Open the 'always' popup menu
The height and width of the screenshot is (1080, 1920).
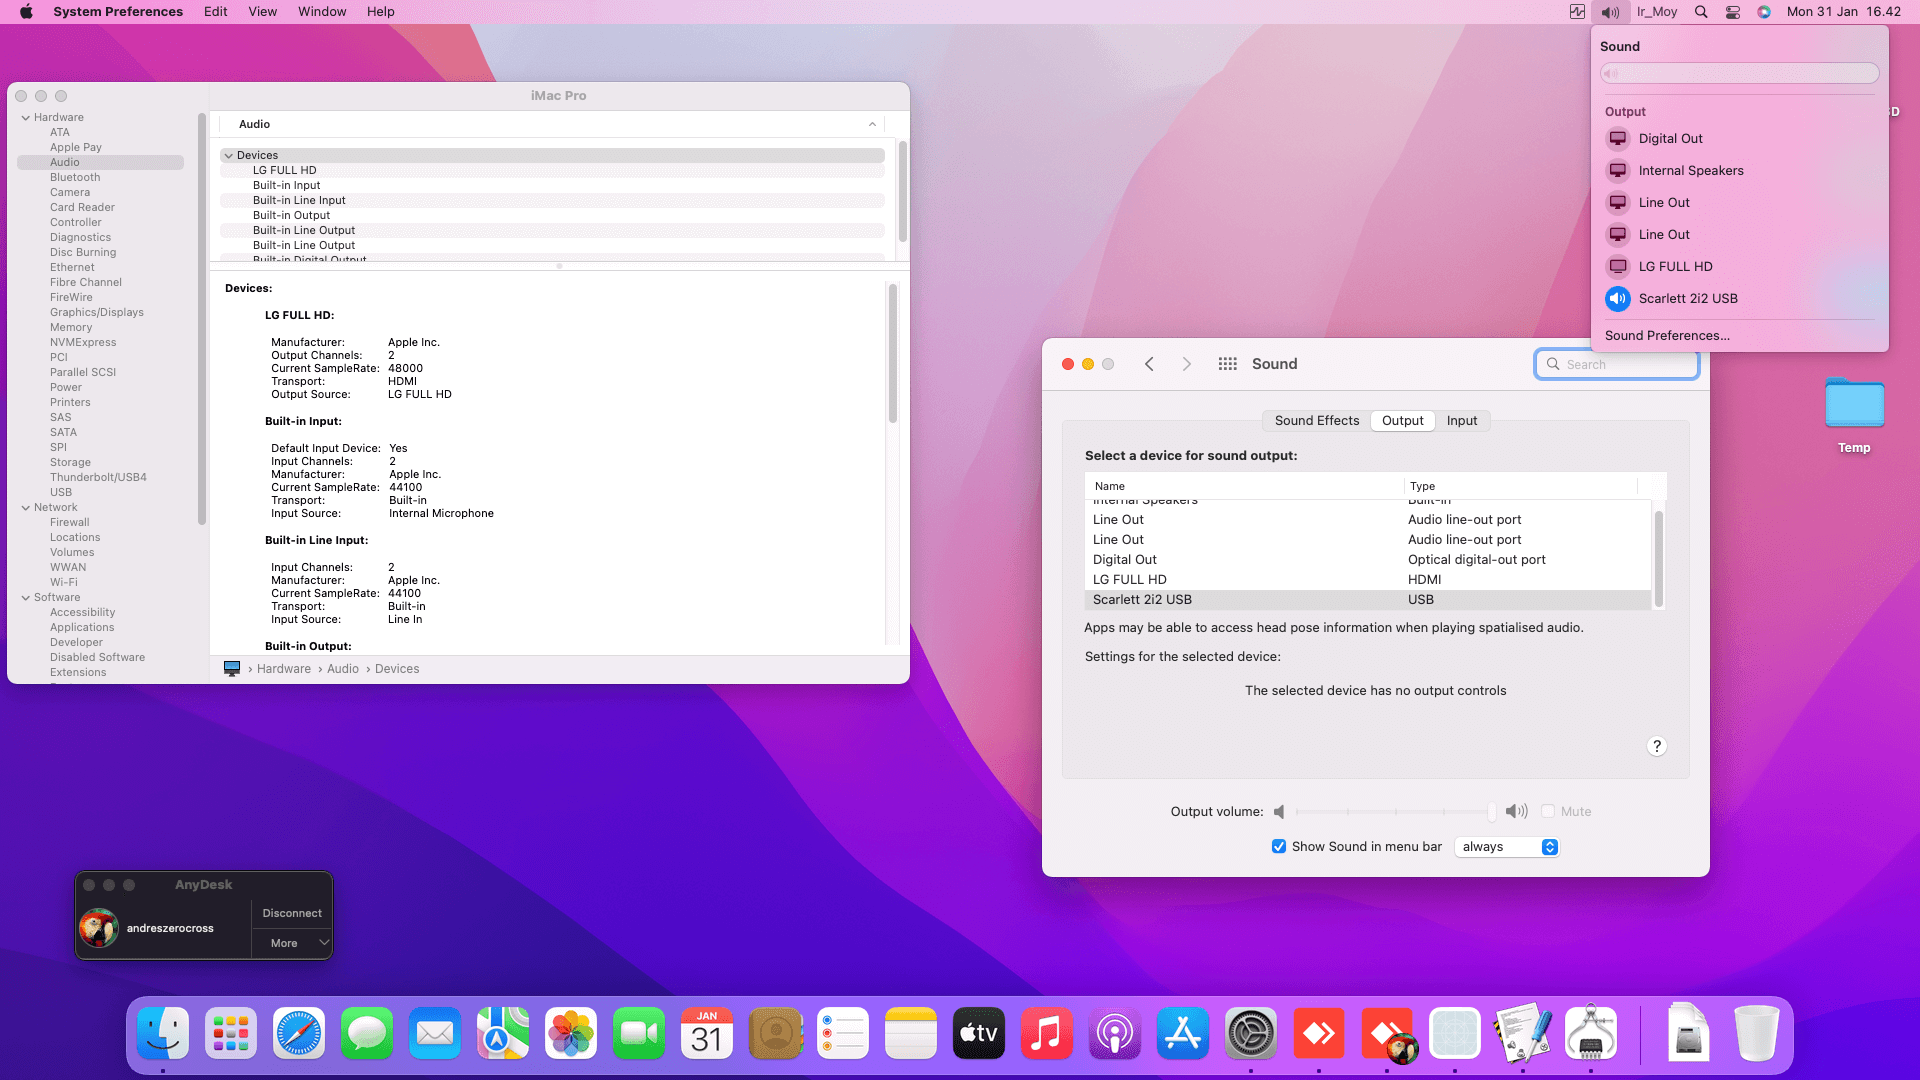1508,847
